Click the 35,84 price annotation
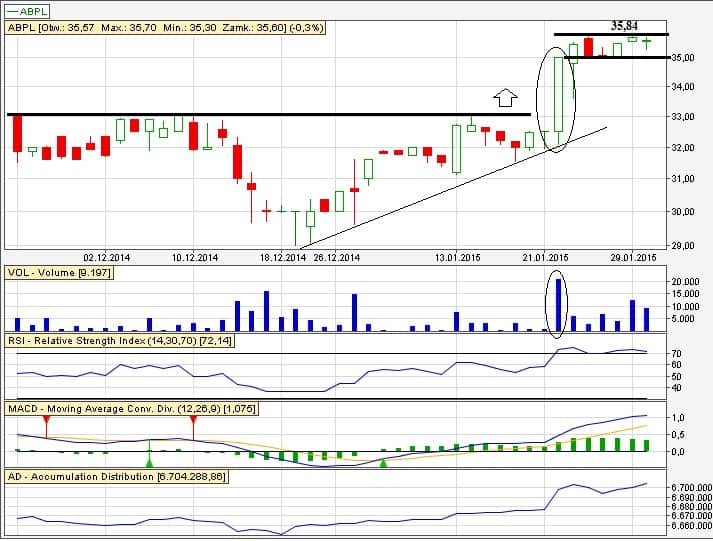This screenshot has width=713, height=541. click(x=625, y=25)
